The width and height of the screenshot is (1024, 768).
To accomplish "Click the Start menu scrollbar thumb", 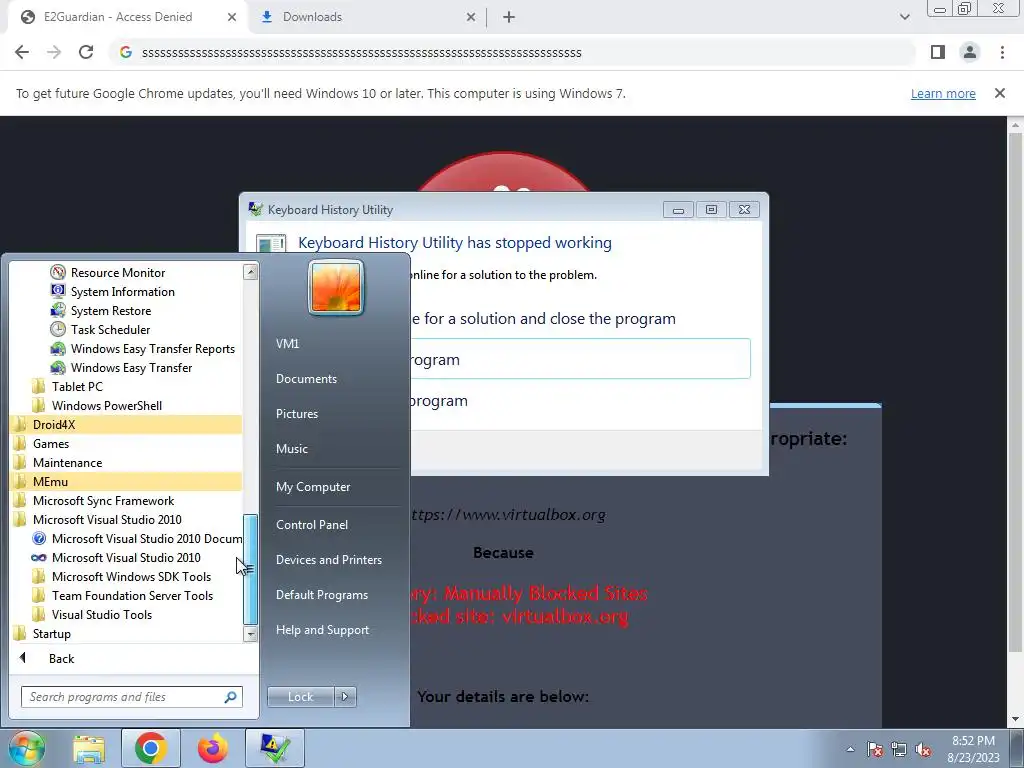I will [250, 569].
